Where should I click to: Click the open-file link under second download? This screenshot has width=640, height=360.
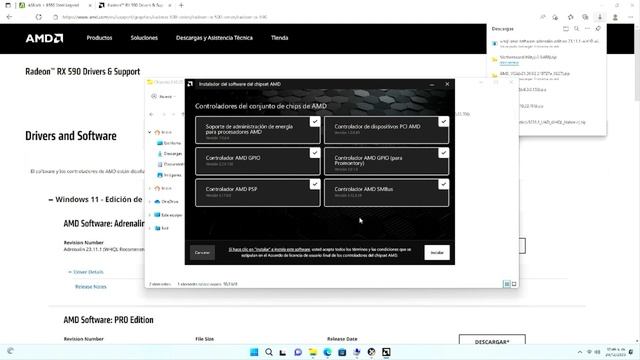(x=509, y=63)
